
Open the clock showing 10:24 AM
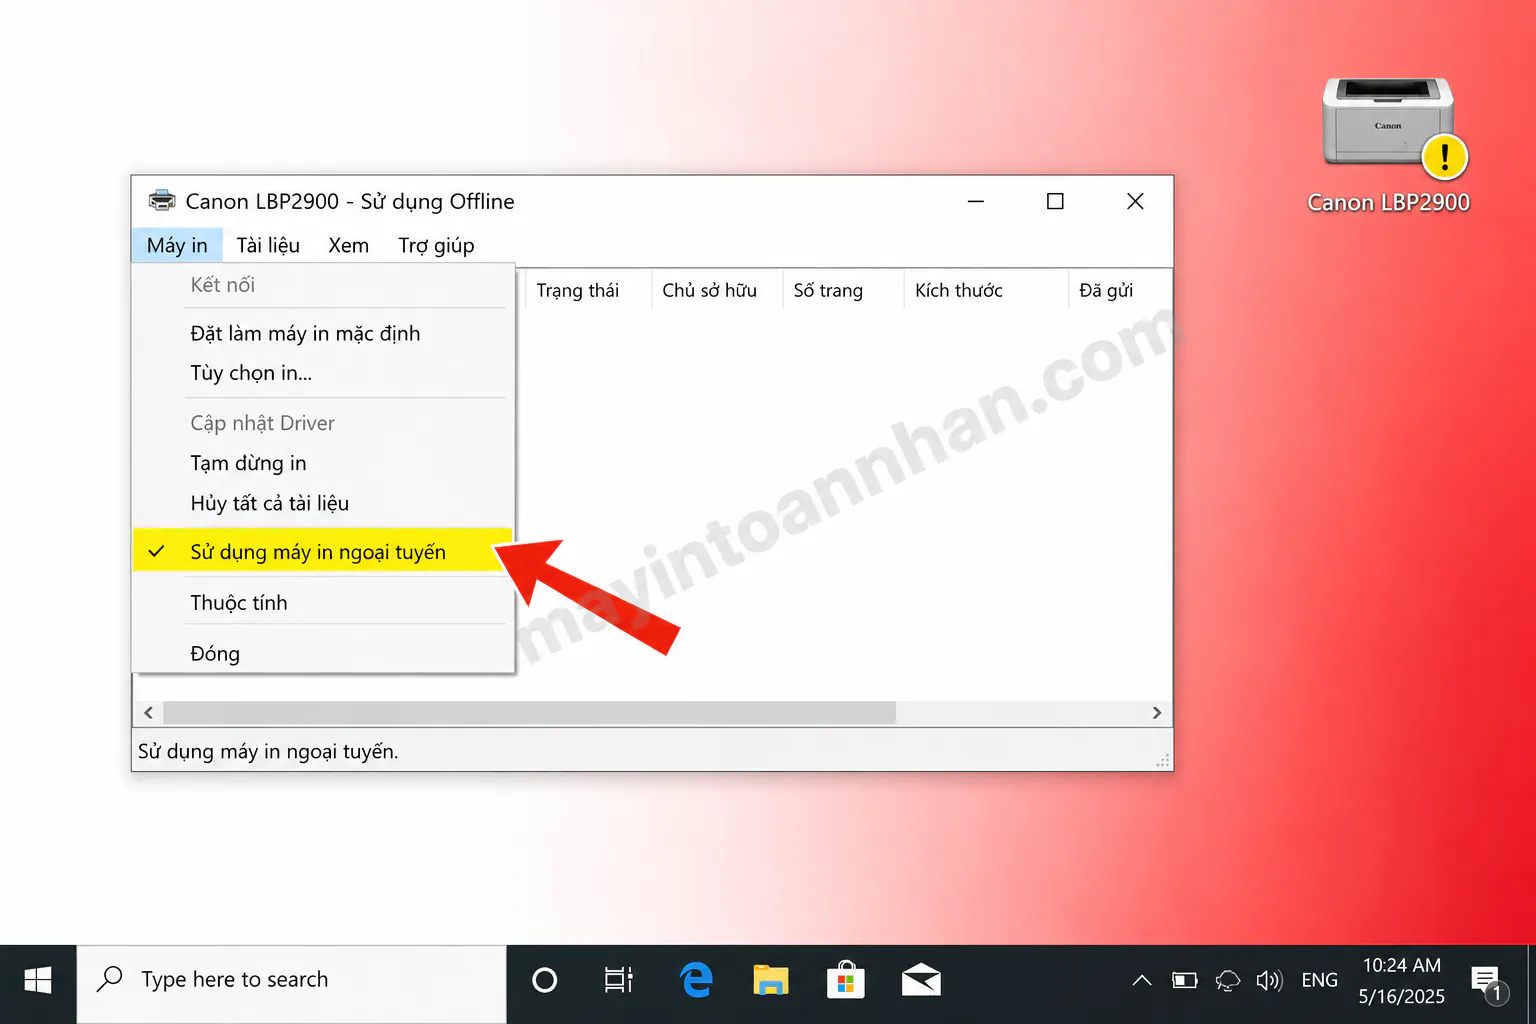coord(1402,980)
